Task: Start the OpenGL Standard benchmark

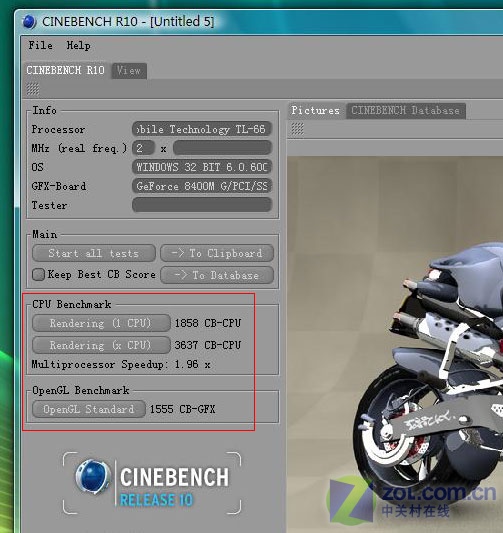Action: [x=89, y=409]
